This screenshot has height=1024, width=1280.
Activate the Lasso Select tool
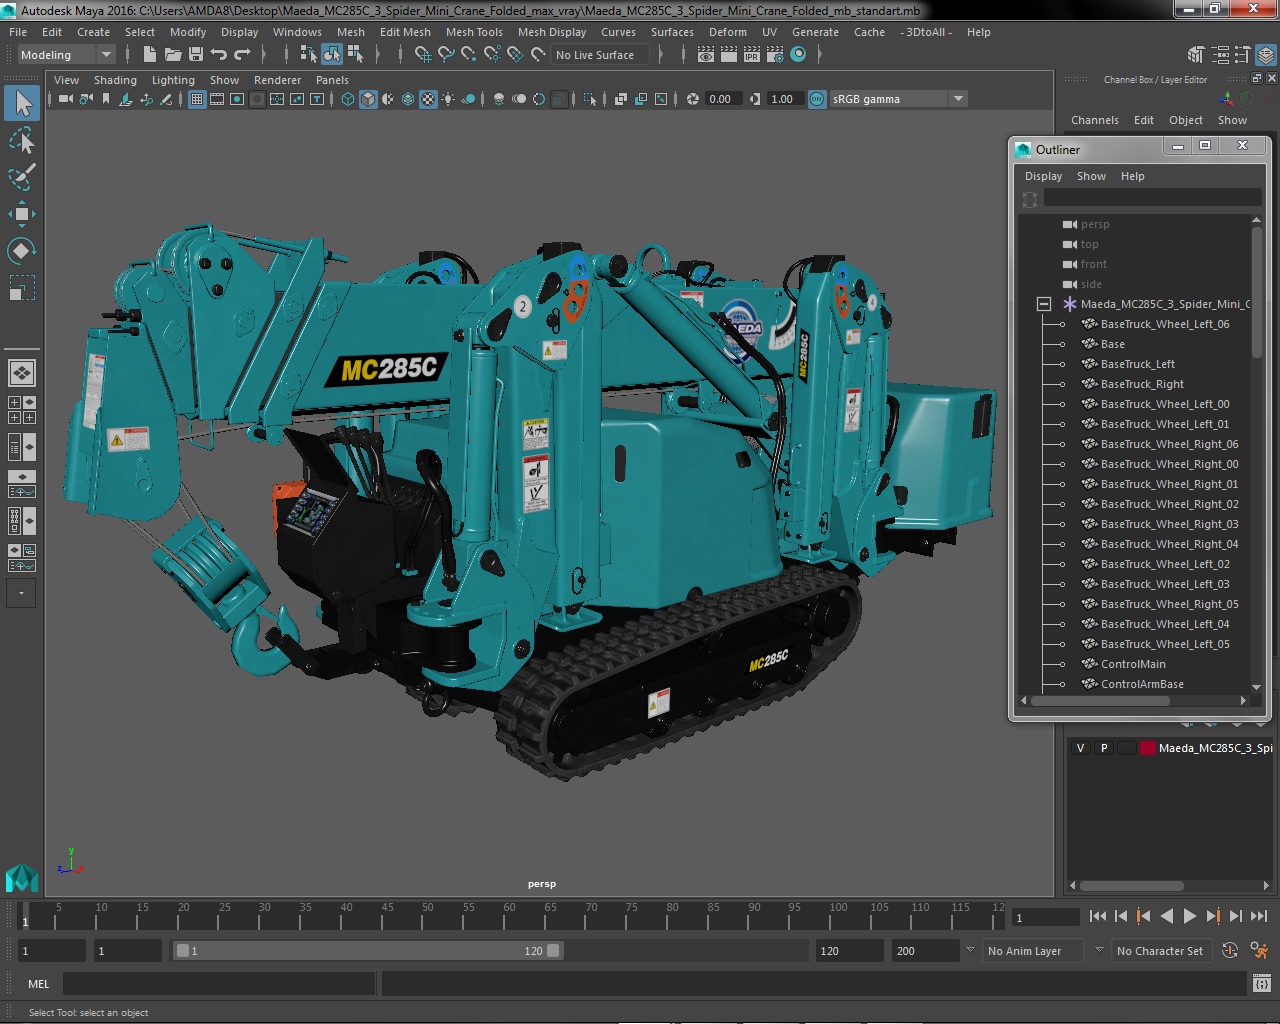(22, 140)
